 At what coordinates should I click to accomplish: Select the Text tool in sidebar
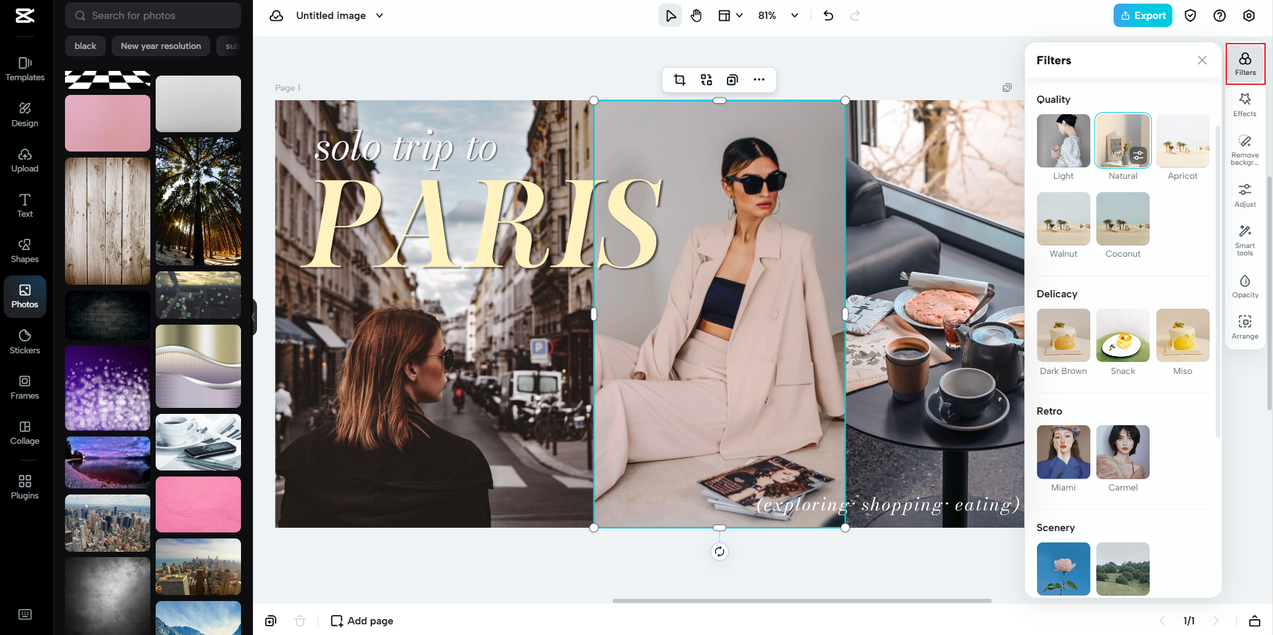point(25,205)
